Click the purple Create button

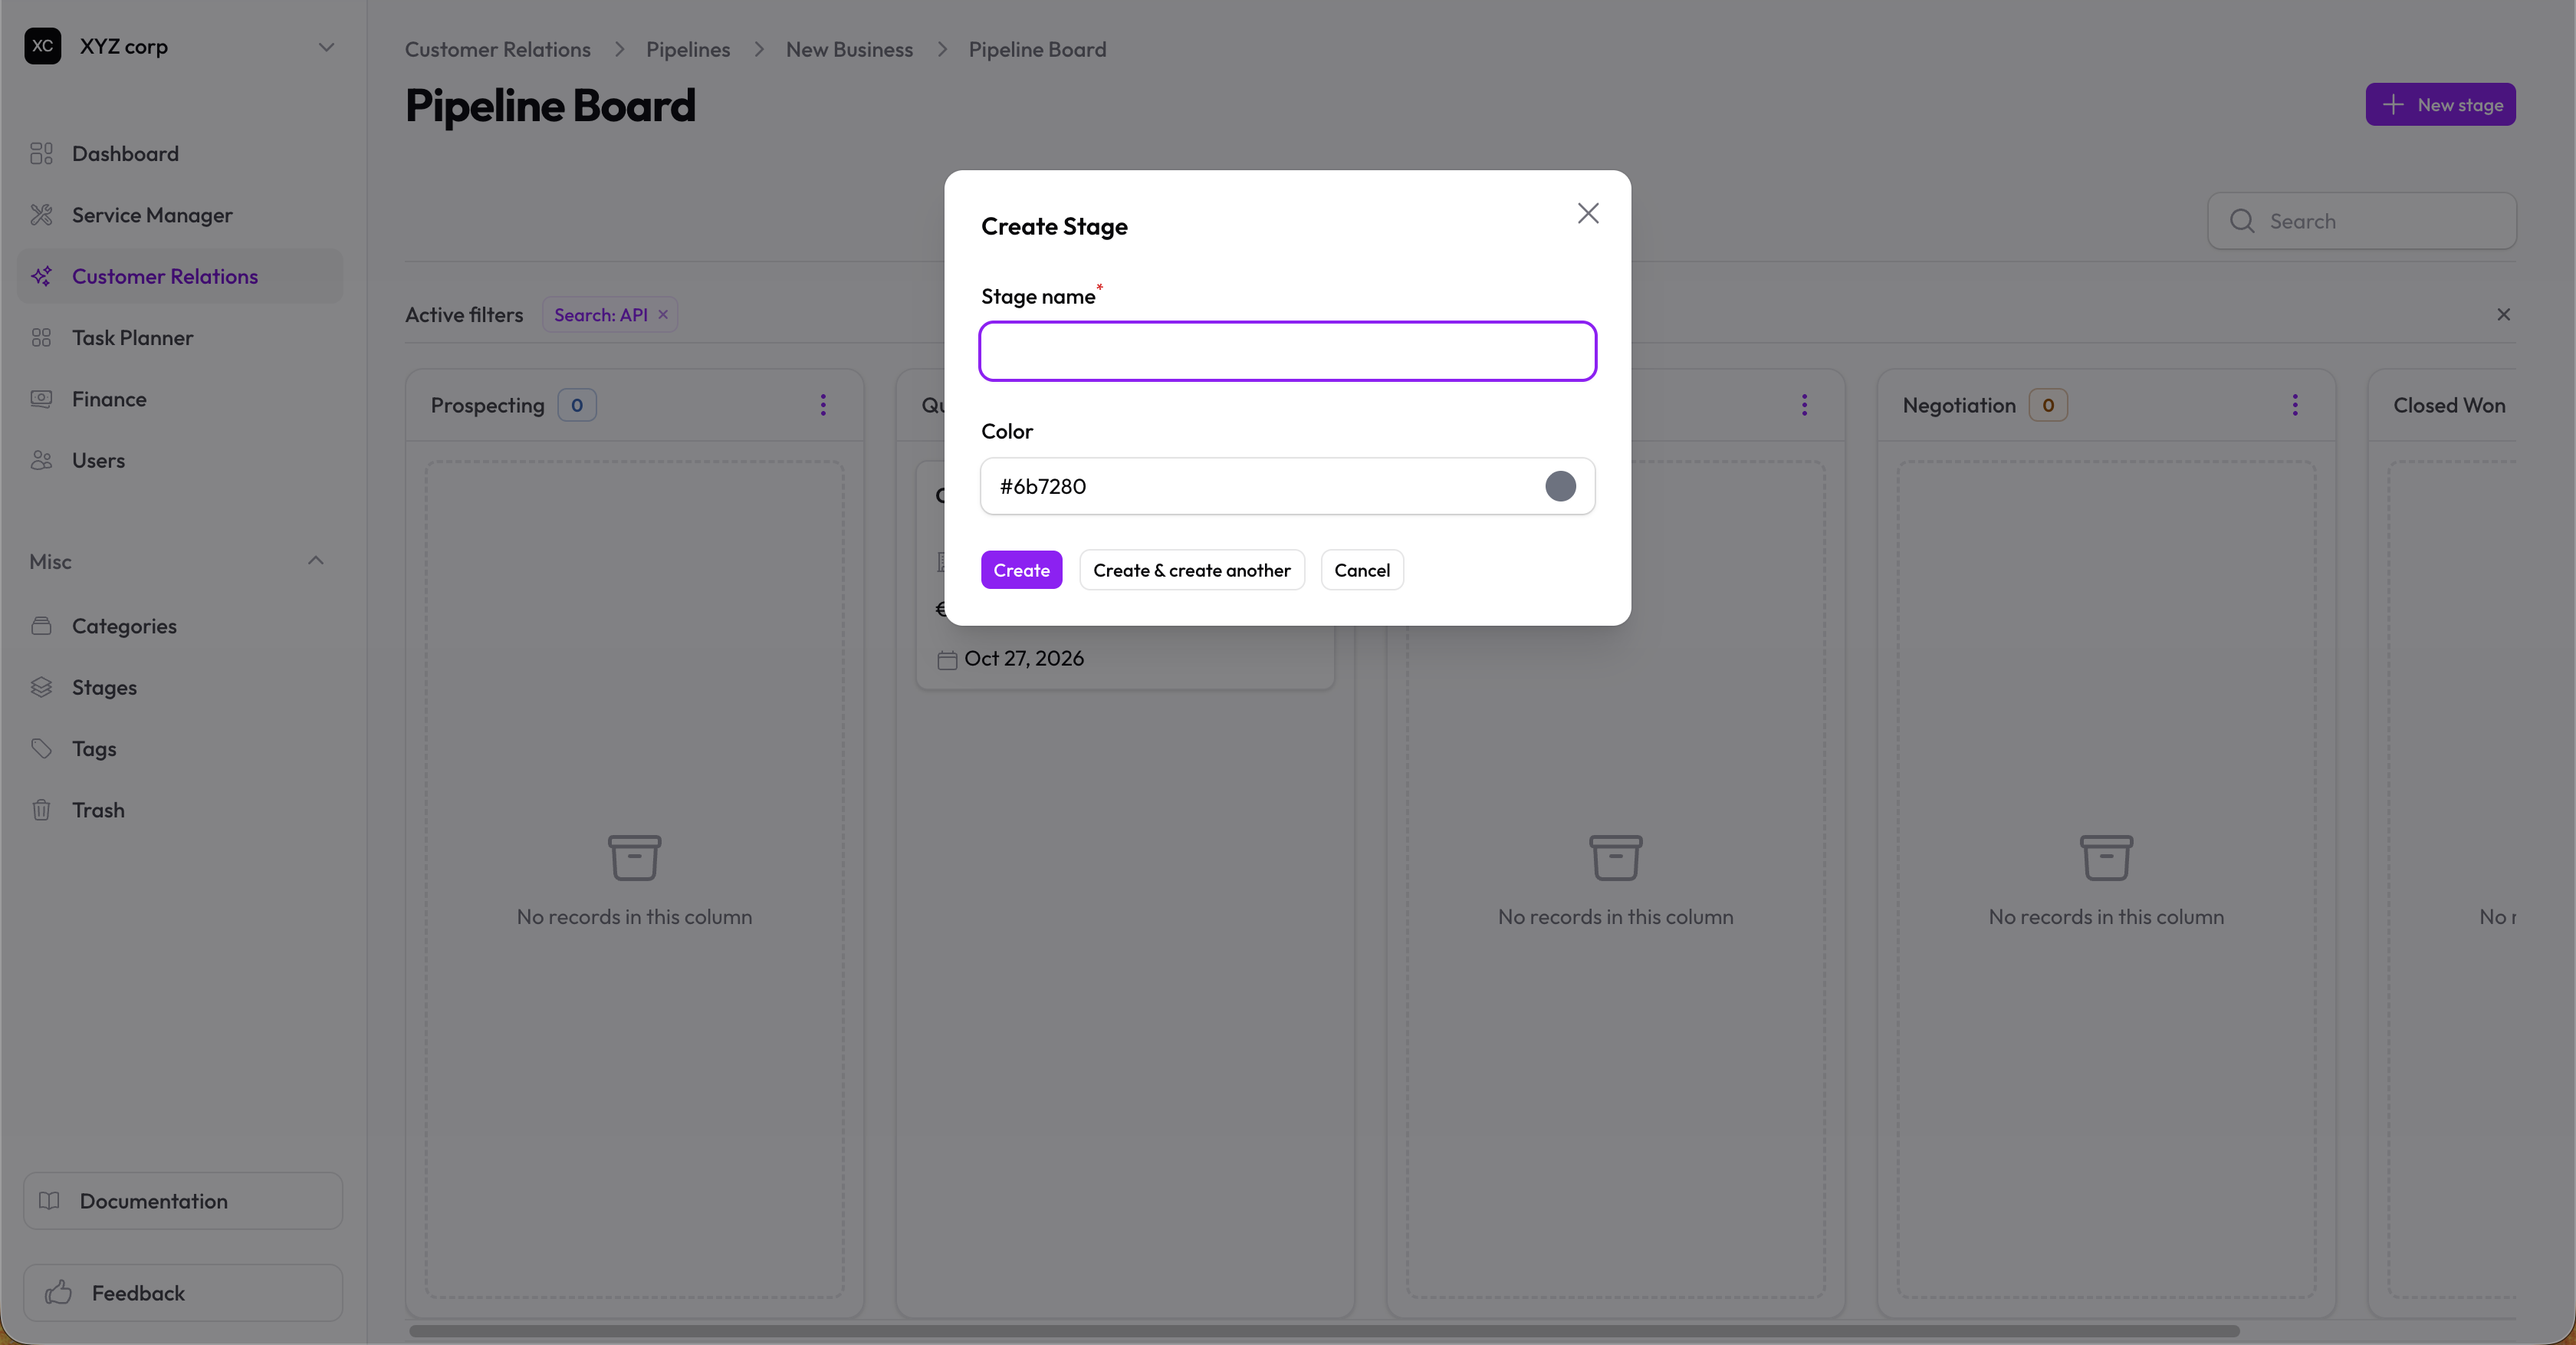point(1021,570)
